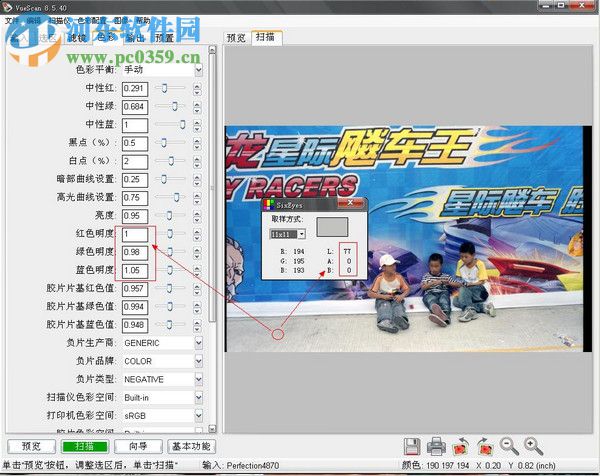600x476 pixels.
Task: Click the 胶片片基蓝色值 field 0.948
Action: point(135,325)
